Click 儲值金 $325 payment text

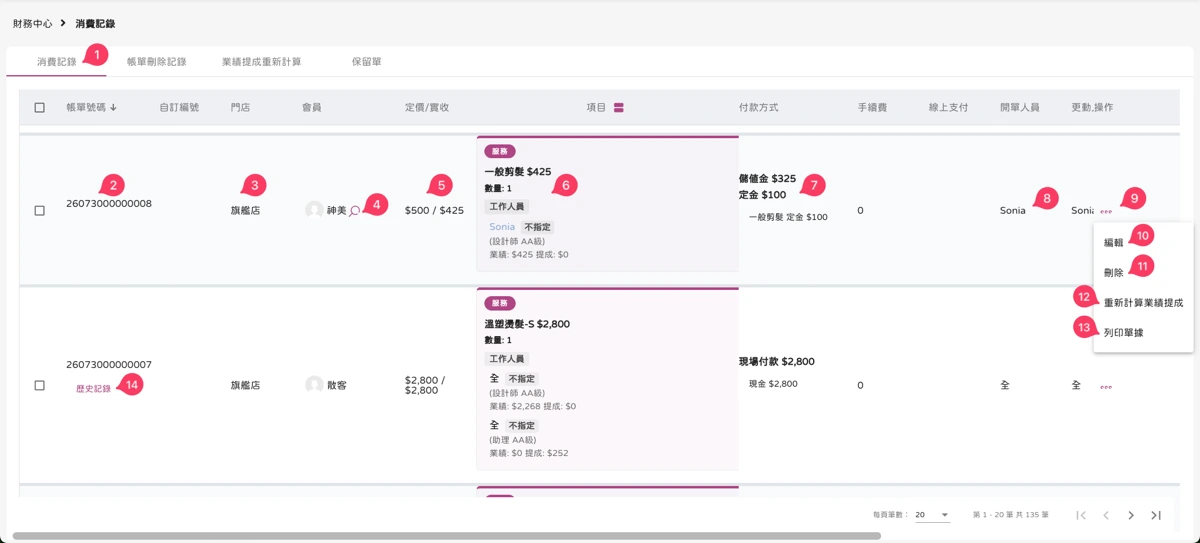pos(767,179)
